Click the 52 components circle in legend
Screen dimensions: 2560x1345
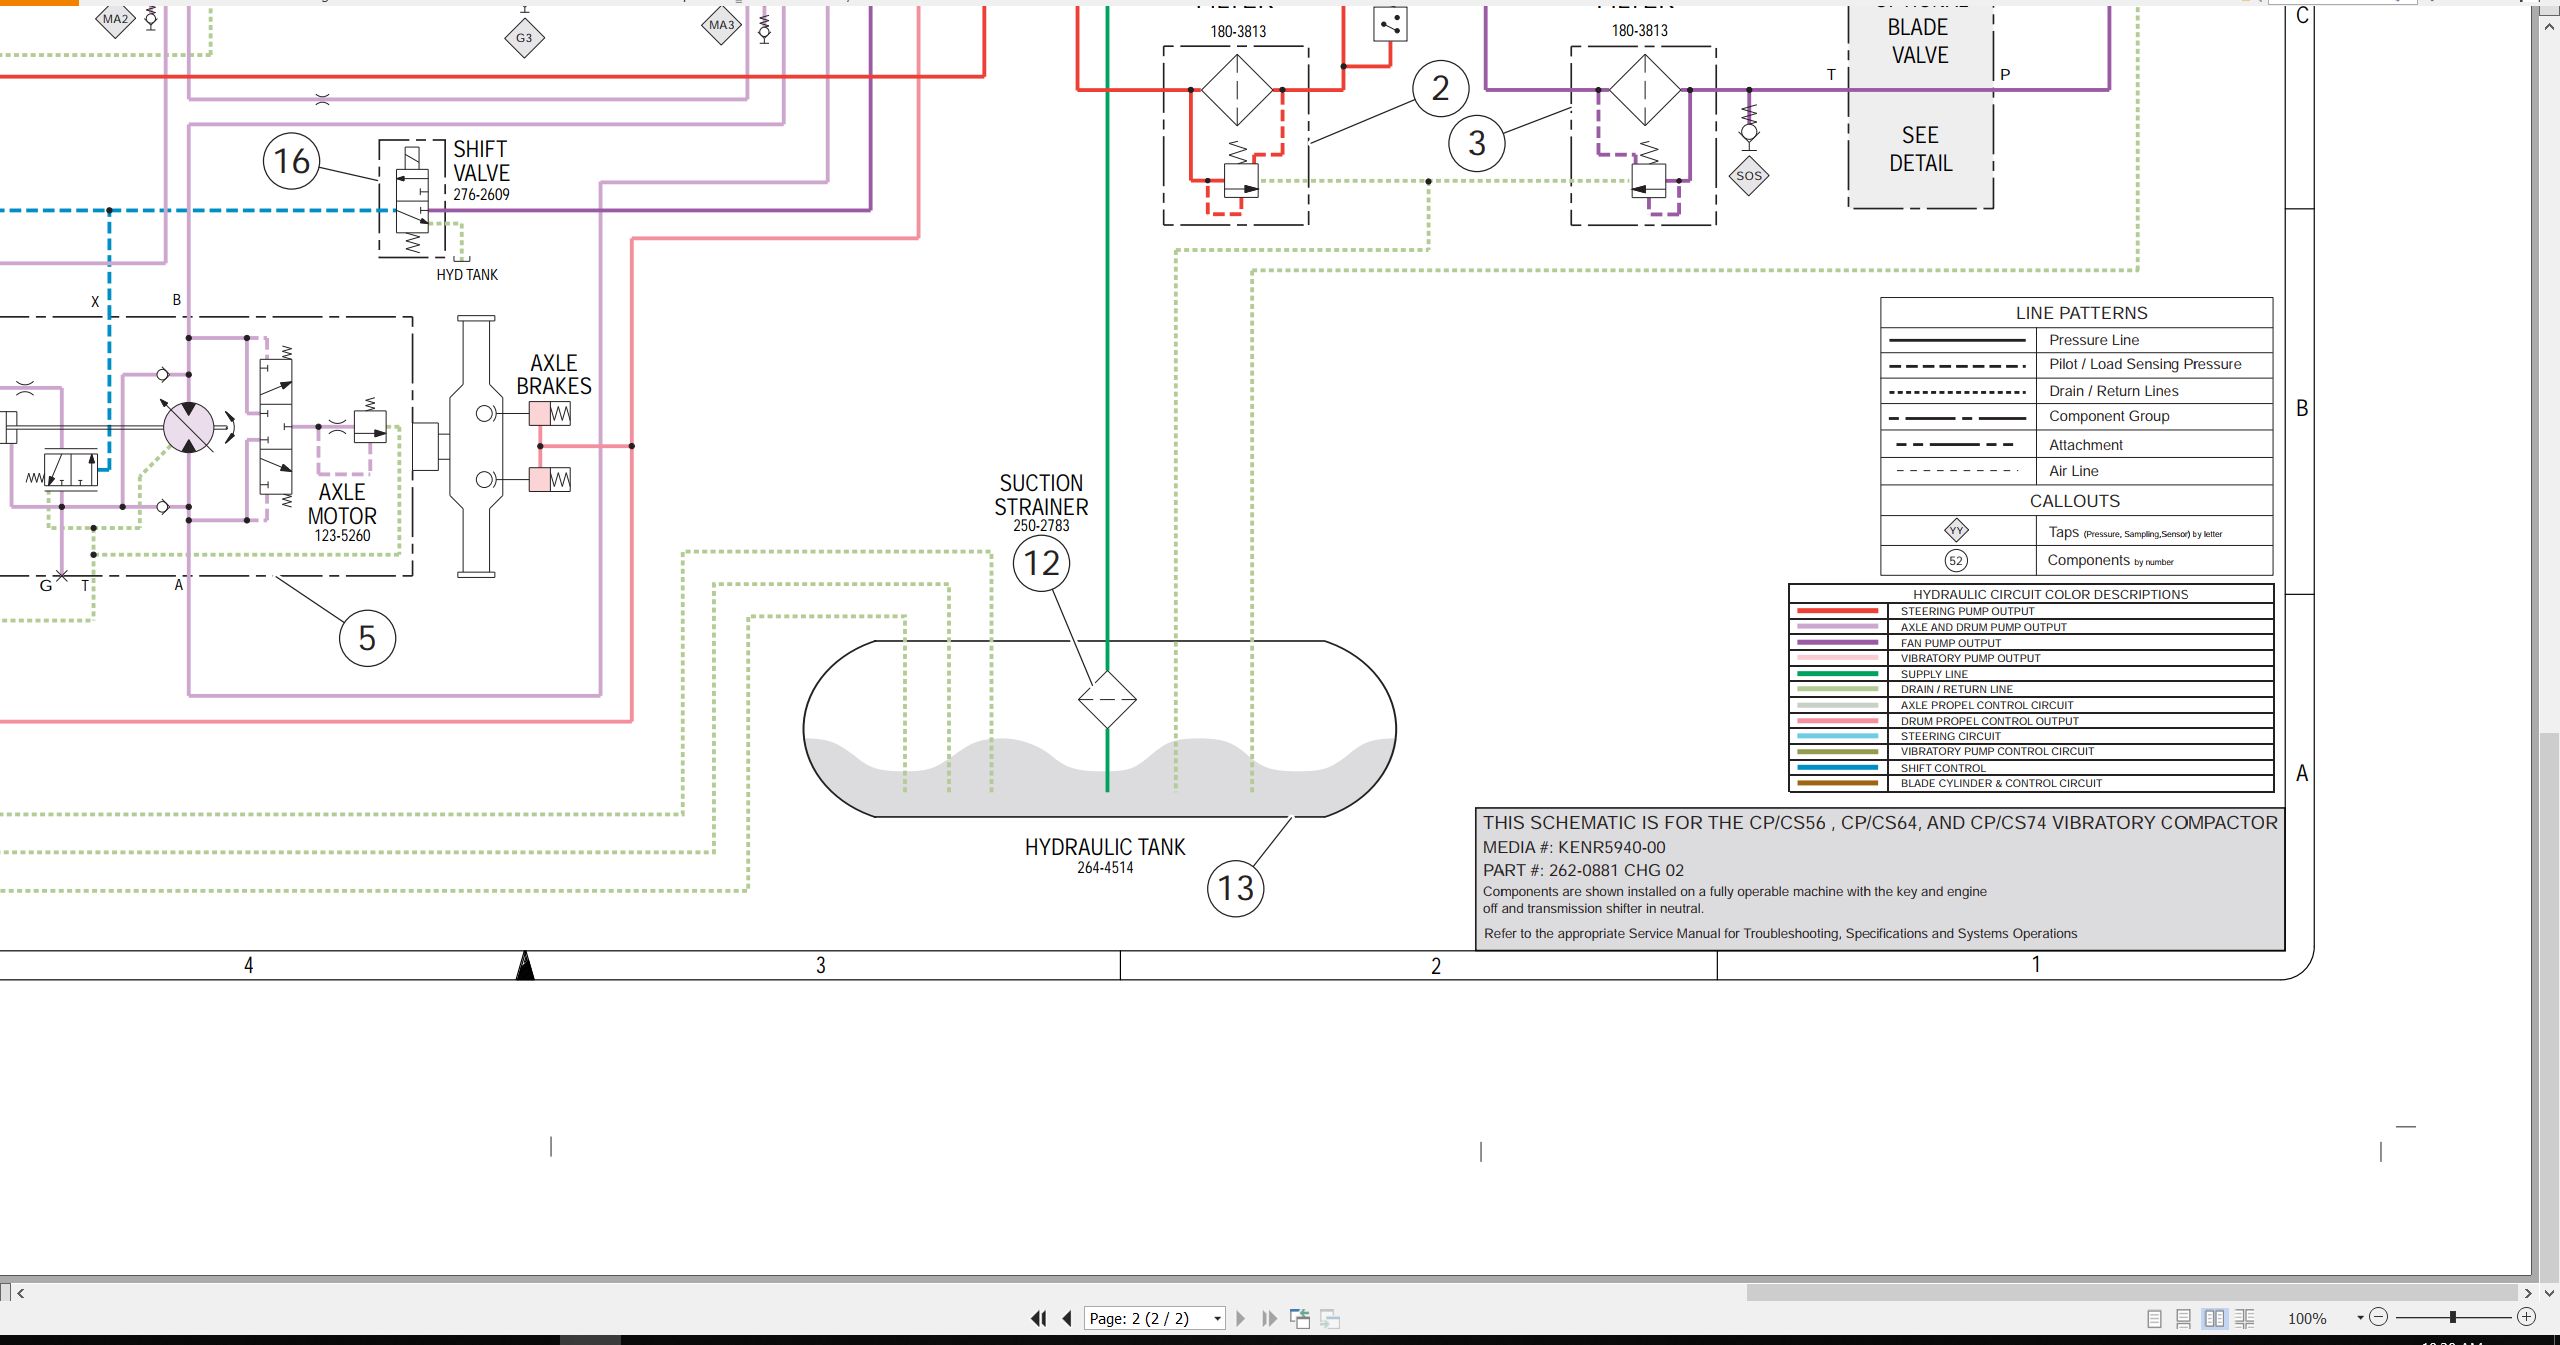[1956, 561]
